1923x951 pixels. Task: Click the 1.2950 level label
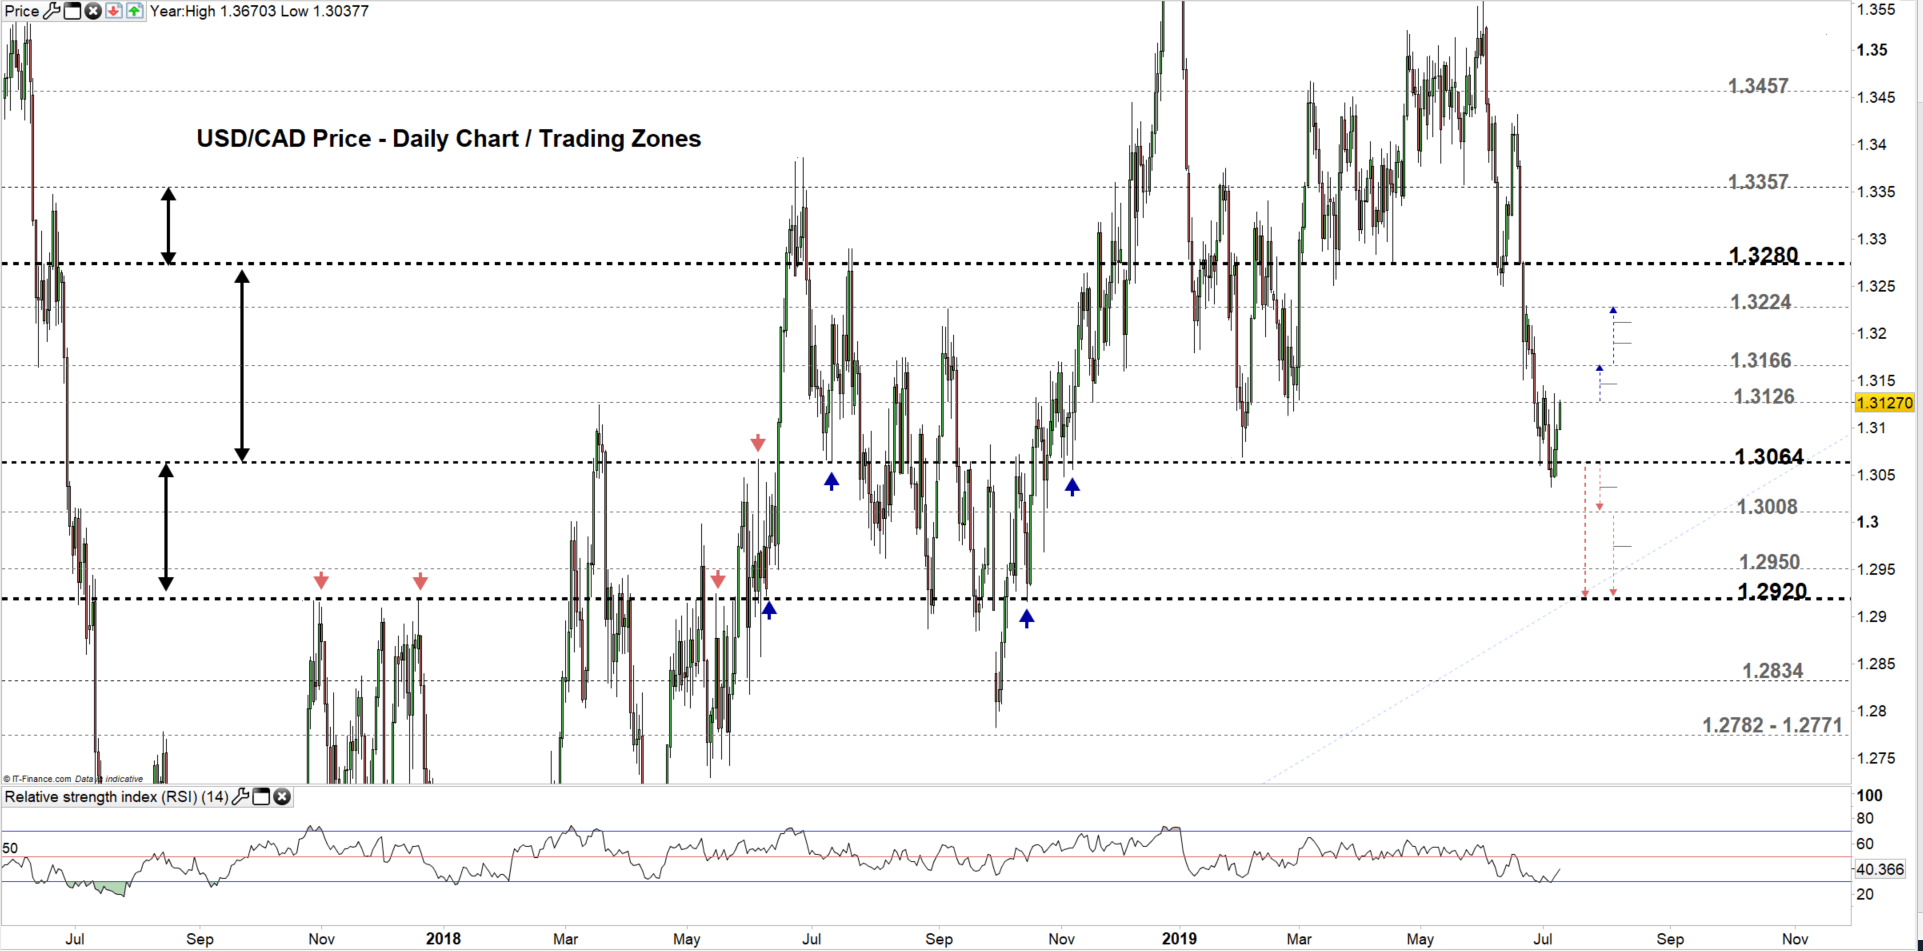point(1769,562)
